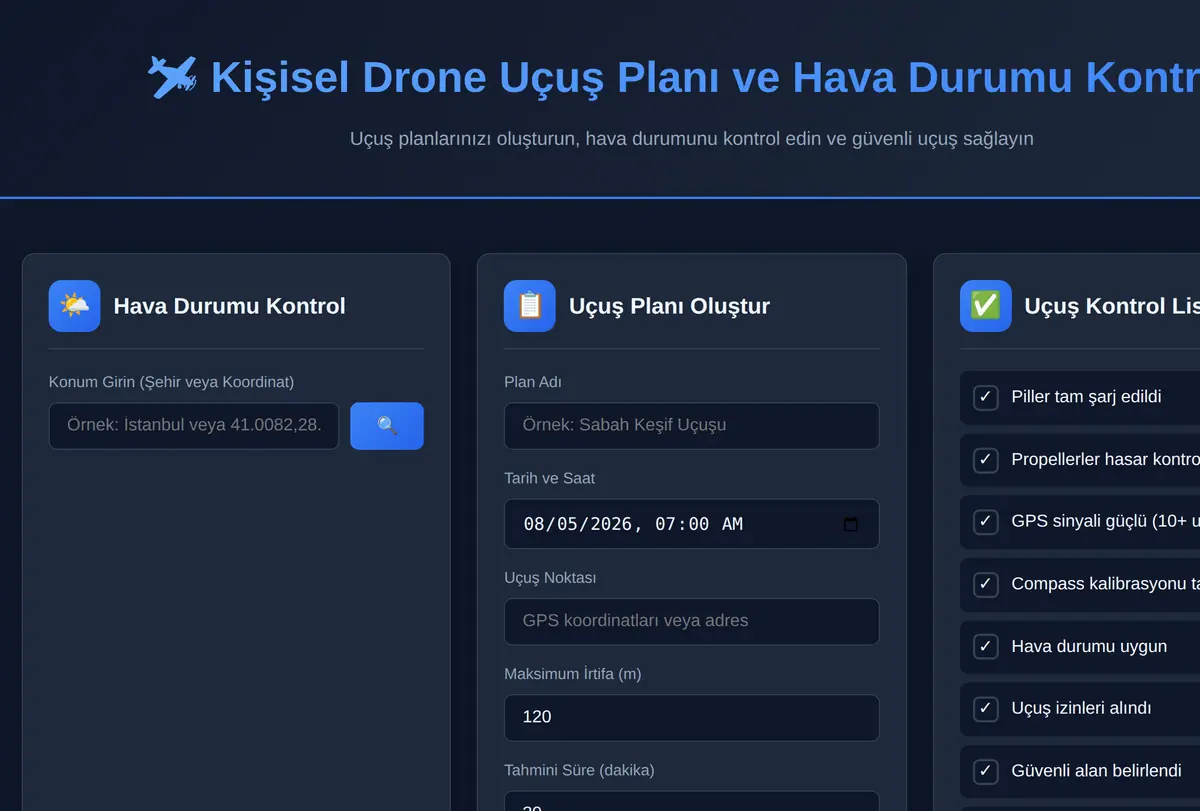
Task: Click the Tarih ve Saat datetime field
Action: pyautogui.click(x=692, y=524)
